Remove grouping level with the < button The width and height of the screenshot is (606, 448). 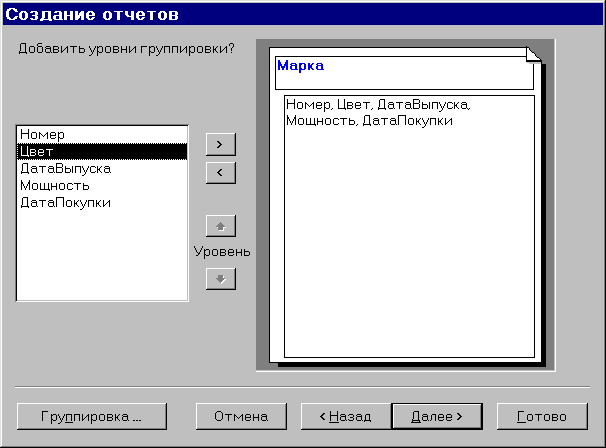[221, 173]
